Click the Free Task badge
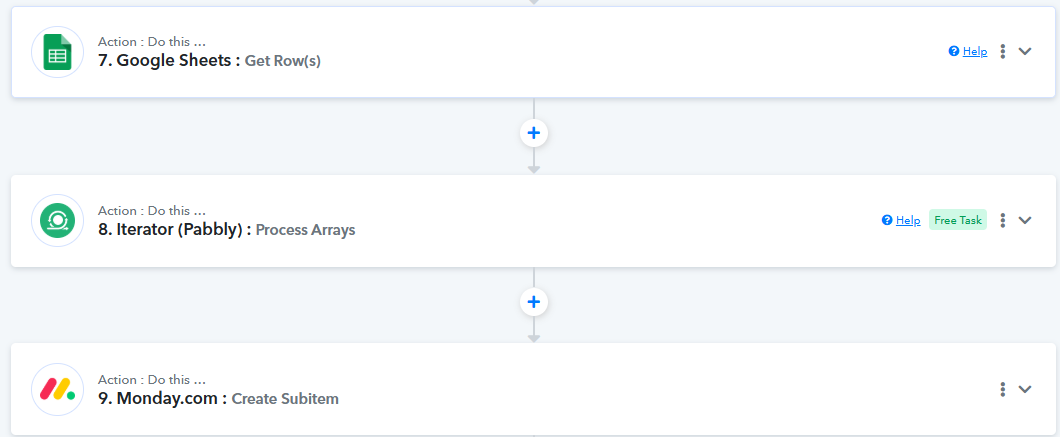 [958, 220]
